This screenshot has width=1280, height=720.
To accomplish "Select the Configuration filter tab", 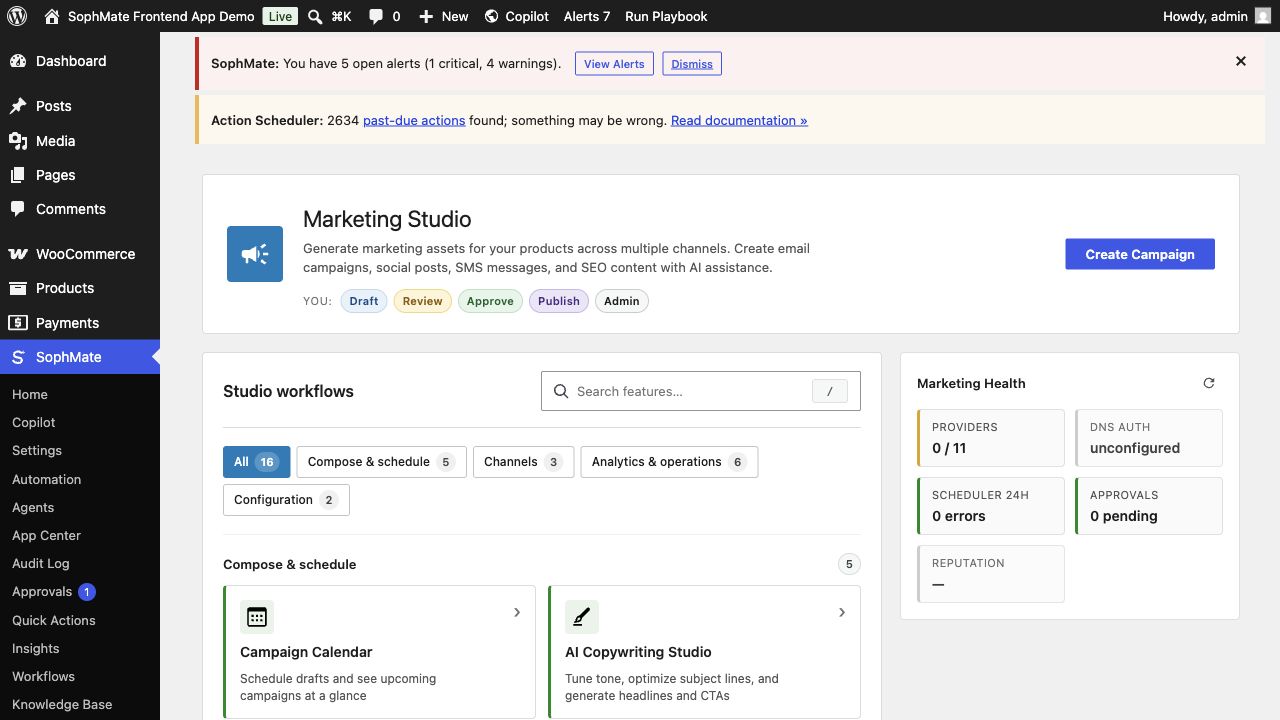I will (286, 500).
